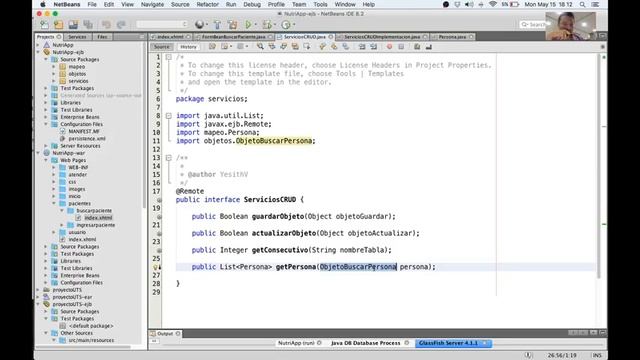Collapse the Configuration Files folder

coord(46,124)
